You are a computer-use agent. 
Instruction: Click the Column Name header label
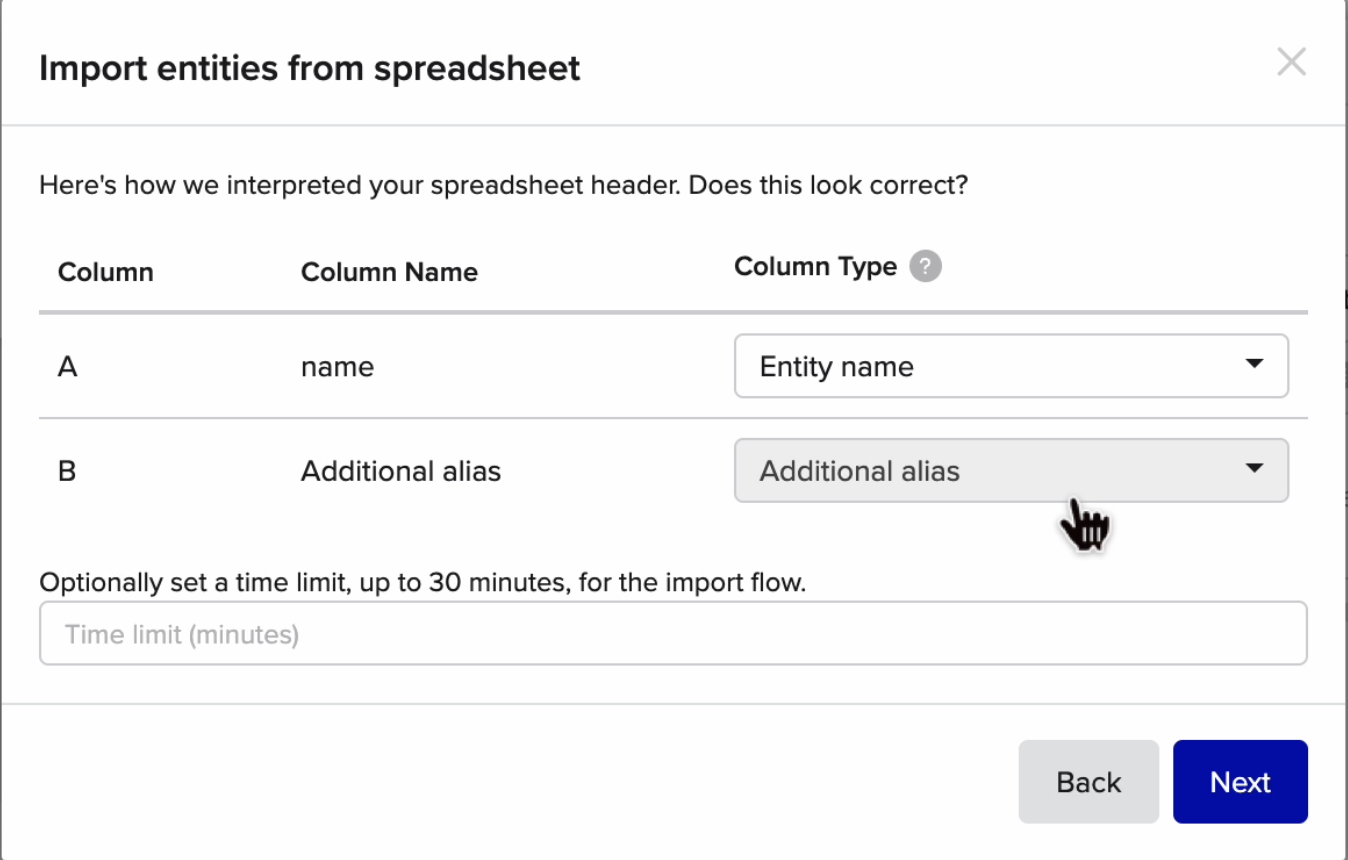pyautogui.click(x=389, y=272)
